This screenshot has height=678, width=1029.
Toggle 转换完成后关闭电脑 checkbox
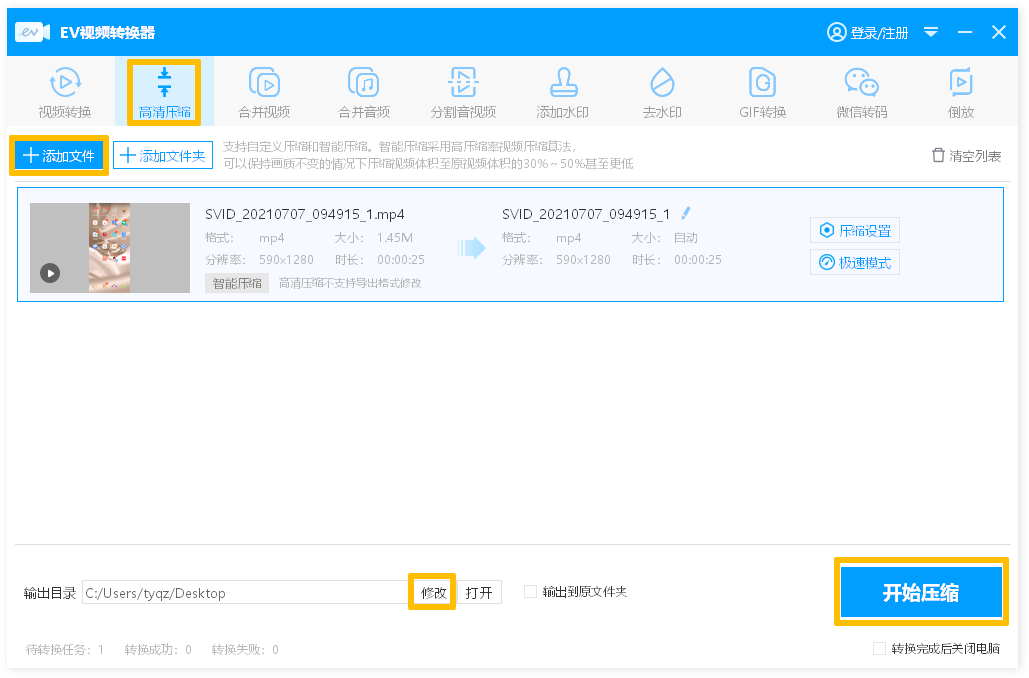point(879,648)
